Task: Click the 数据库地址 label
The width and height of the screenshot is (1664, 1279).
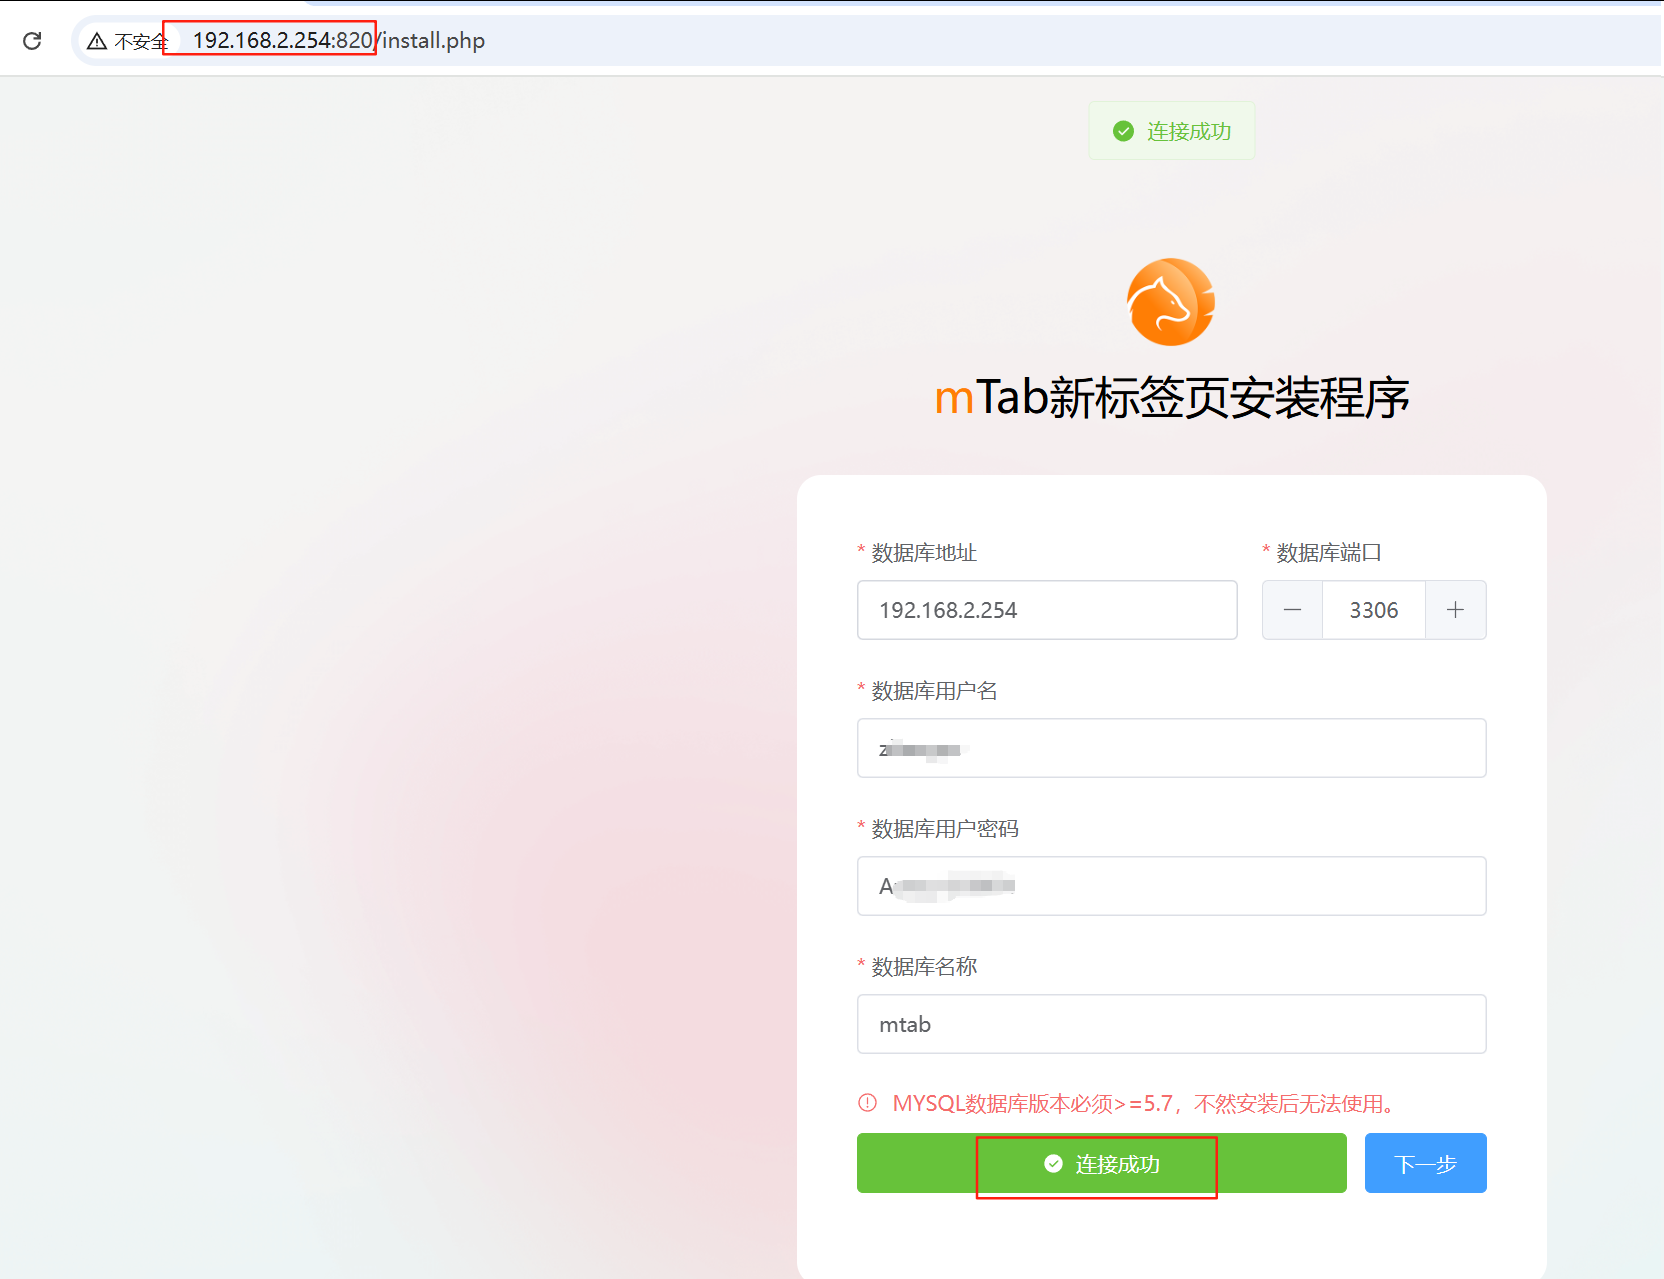Action: click(x=924, y=553)
